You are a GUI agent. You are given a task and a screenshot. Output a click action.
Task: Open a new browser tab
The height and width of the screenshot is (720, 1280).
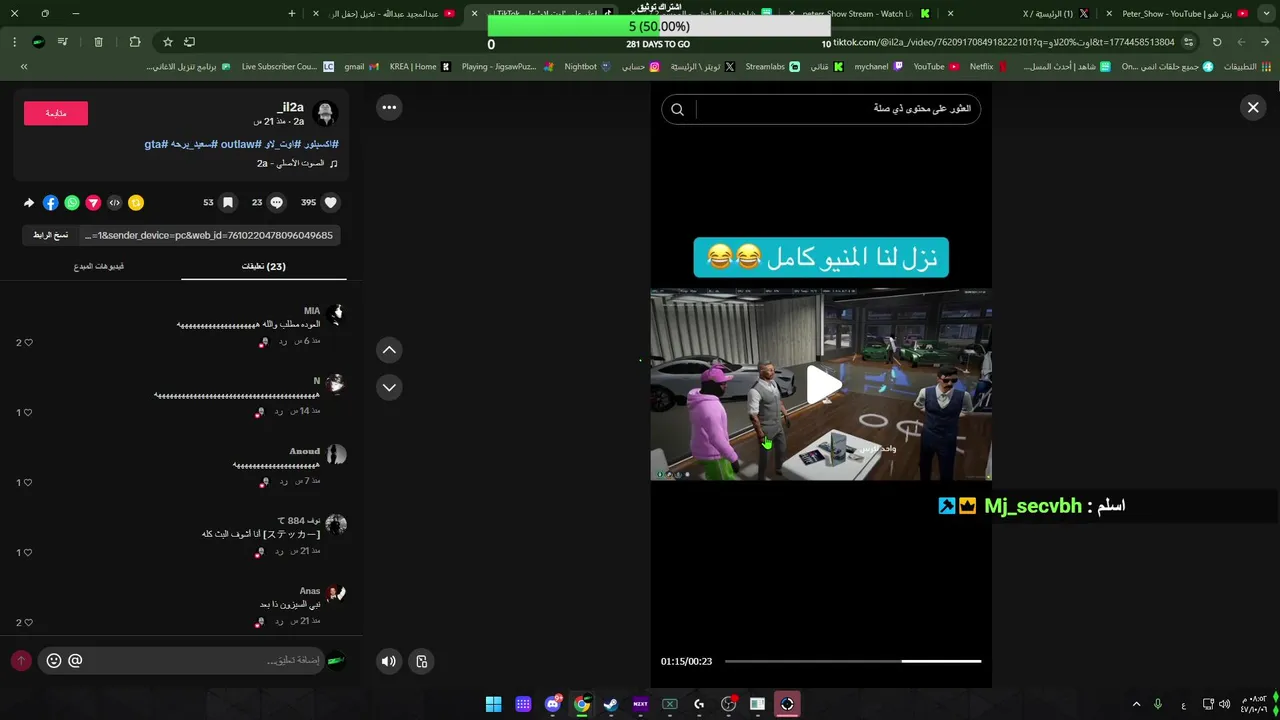pyautogui.click(x=292, y=14)
